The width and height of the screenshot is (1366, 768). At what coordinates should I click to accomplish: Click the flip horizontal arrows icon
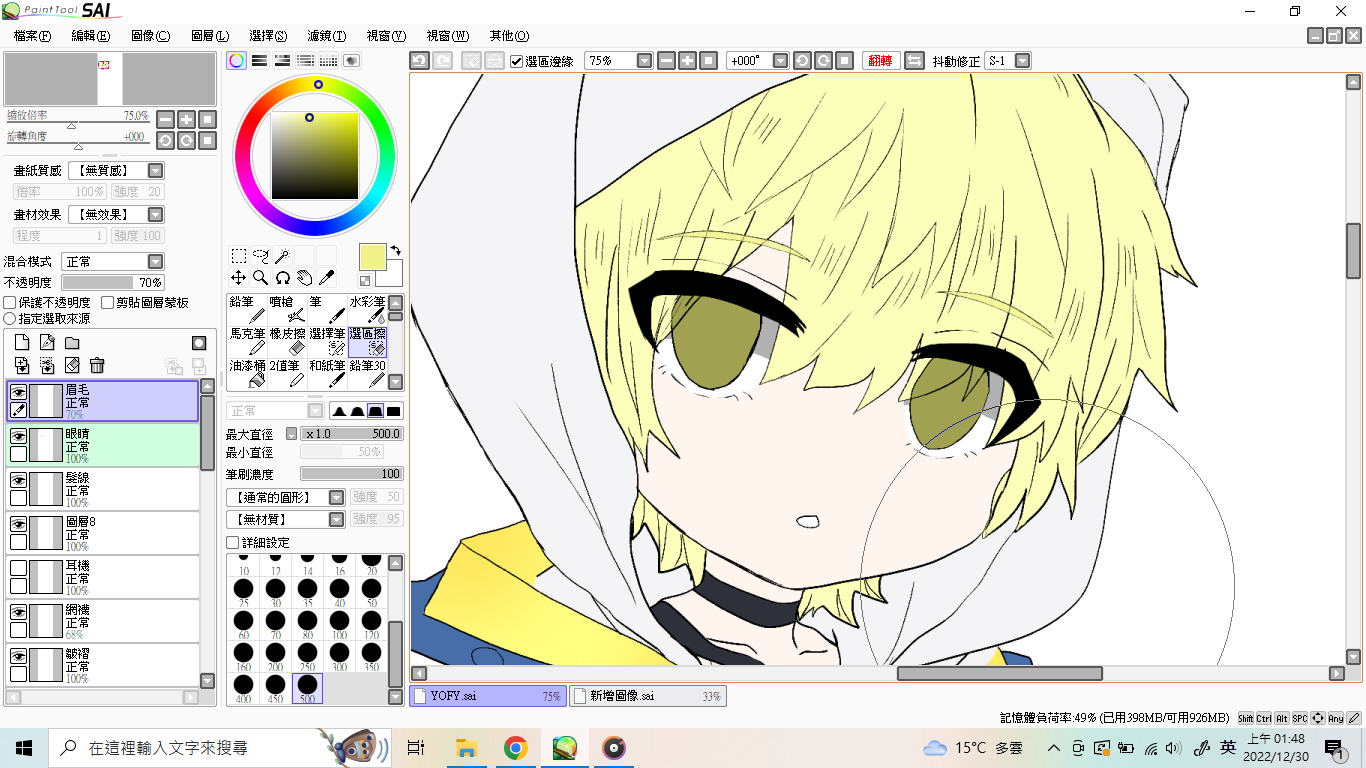coord(914,61)
